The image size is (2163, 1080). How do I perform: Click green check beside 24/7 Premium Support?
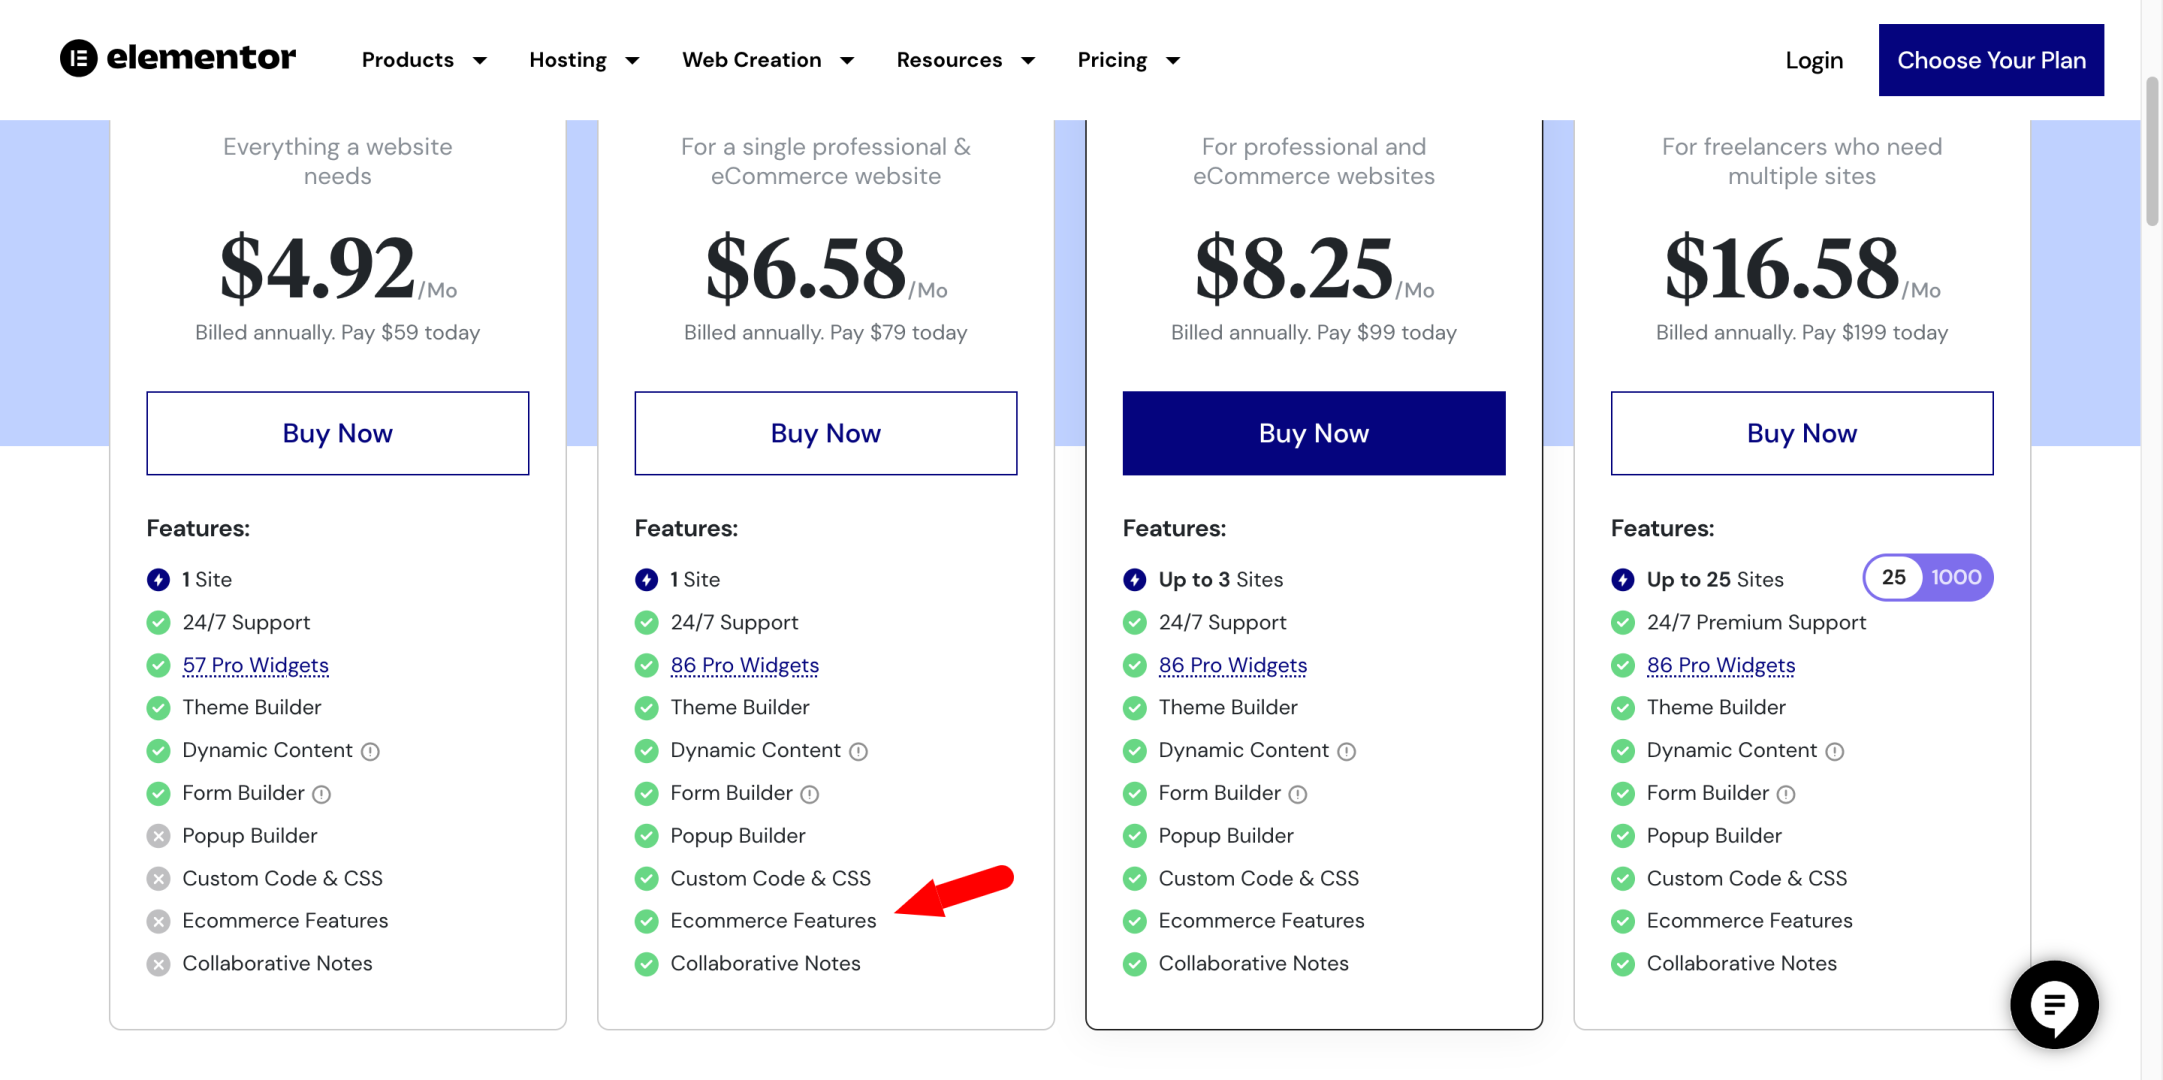1622,623
